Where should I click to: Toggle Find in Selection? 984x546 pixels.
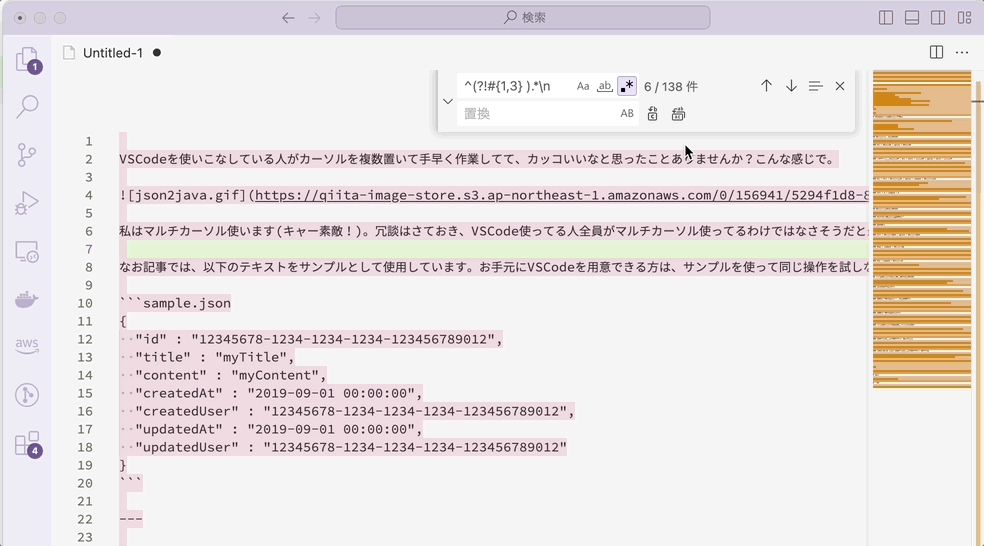815,86
